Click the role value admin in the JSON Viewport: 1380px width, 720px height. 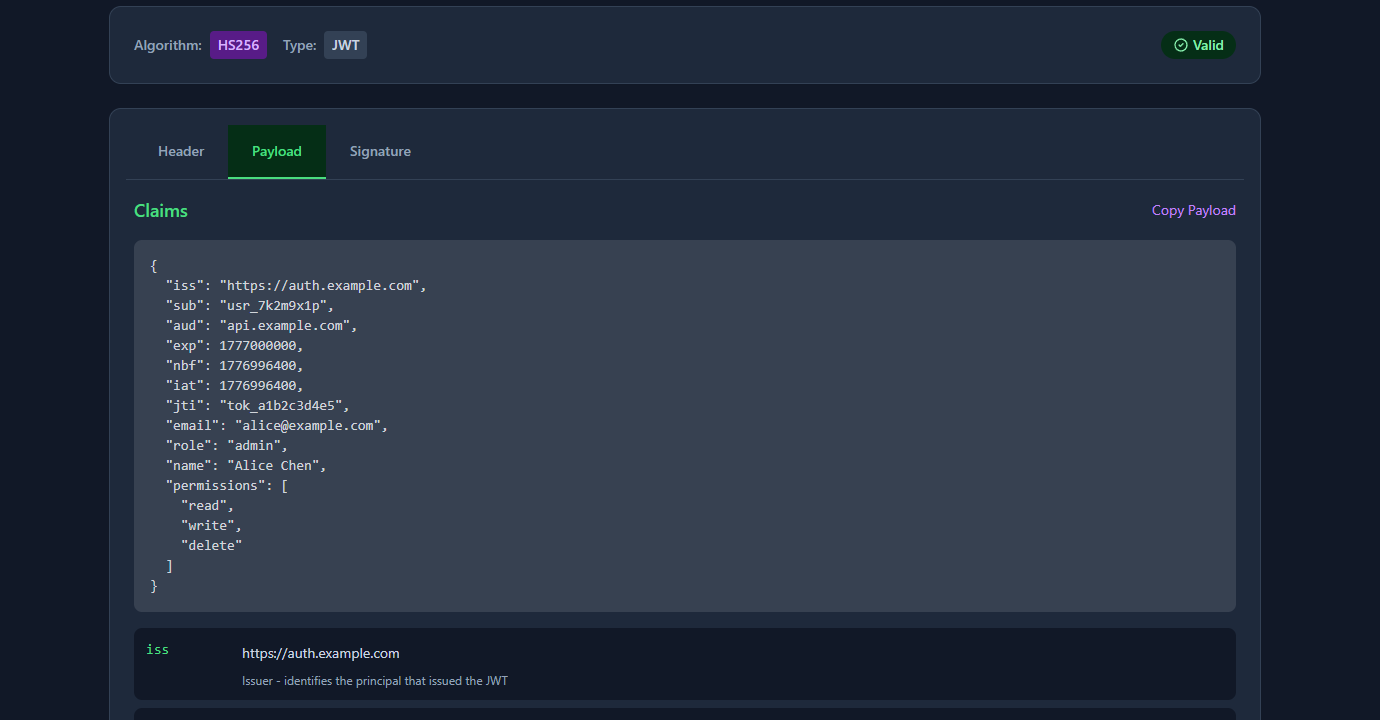pyautogui.click(x=255, y=445)
